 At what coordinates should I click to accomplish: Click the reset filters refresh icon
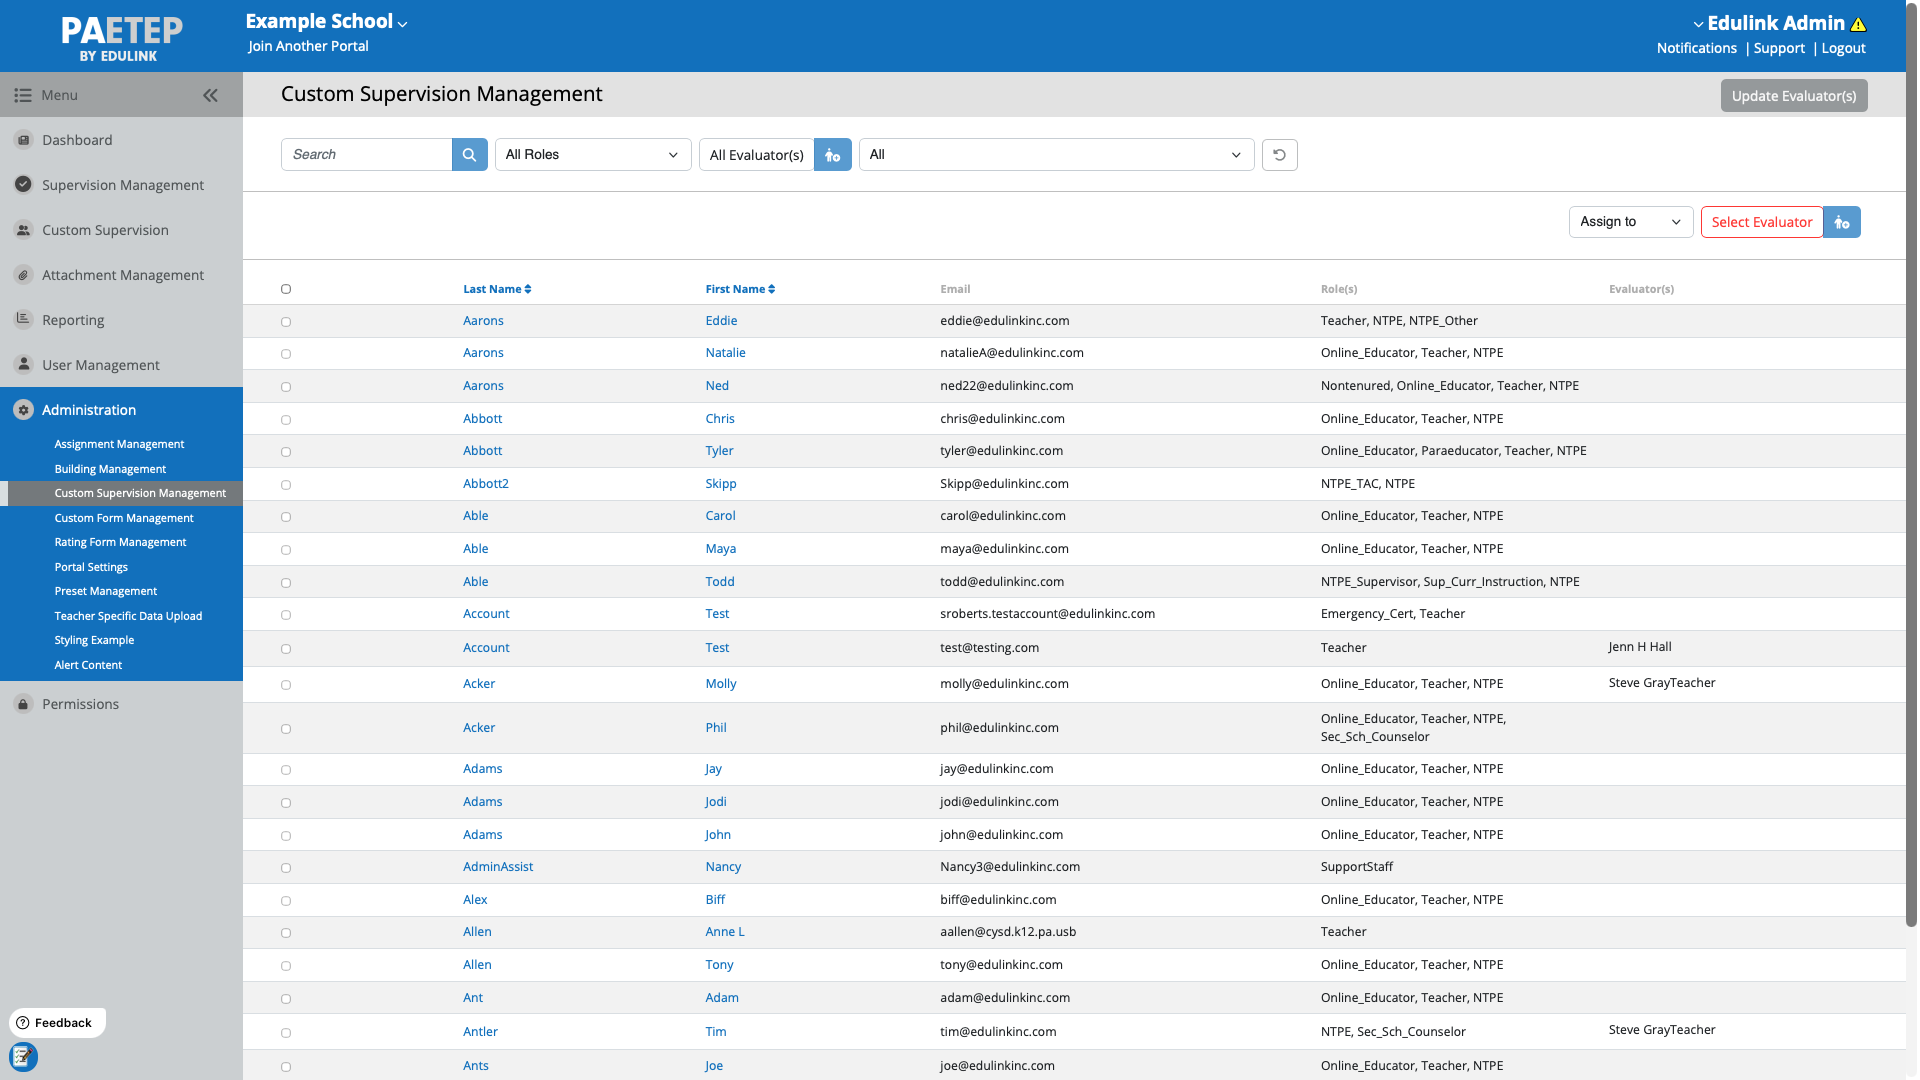(1279, 155)
